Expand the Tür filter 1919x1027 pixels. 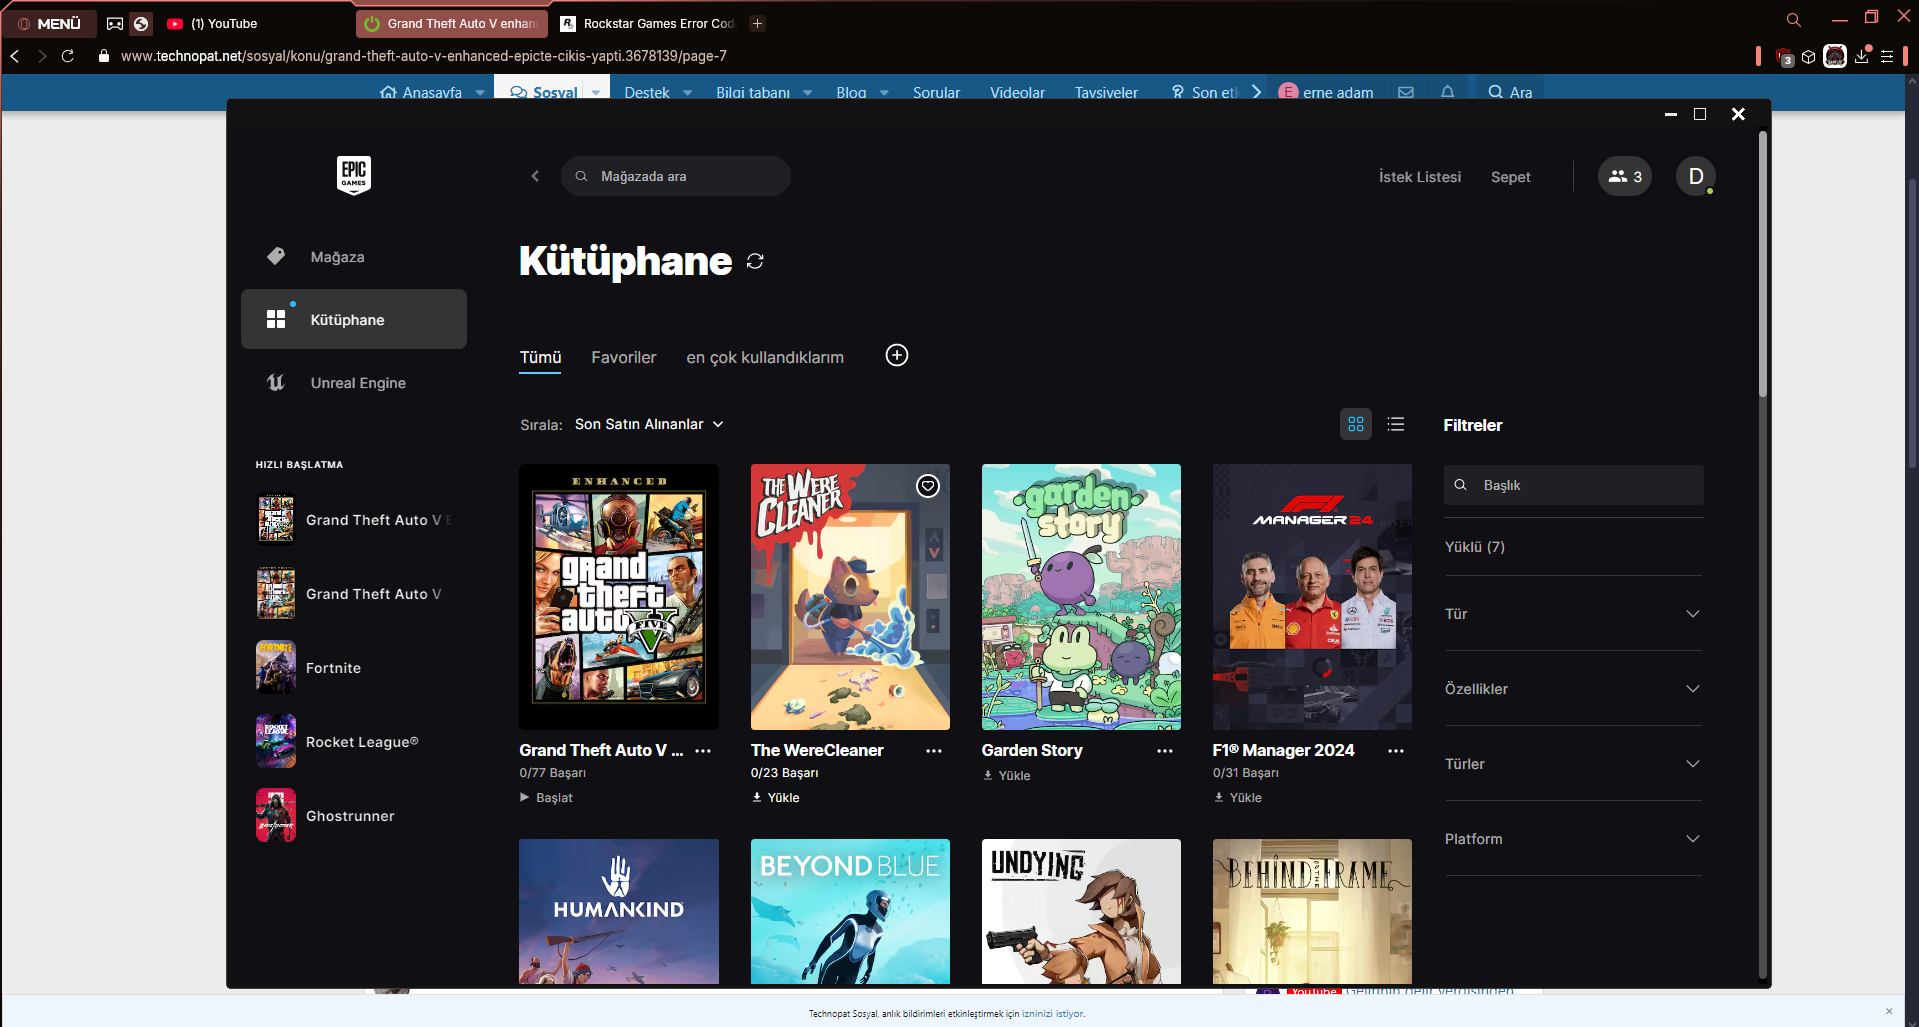tap(1573, 614)
